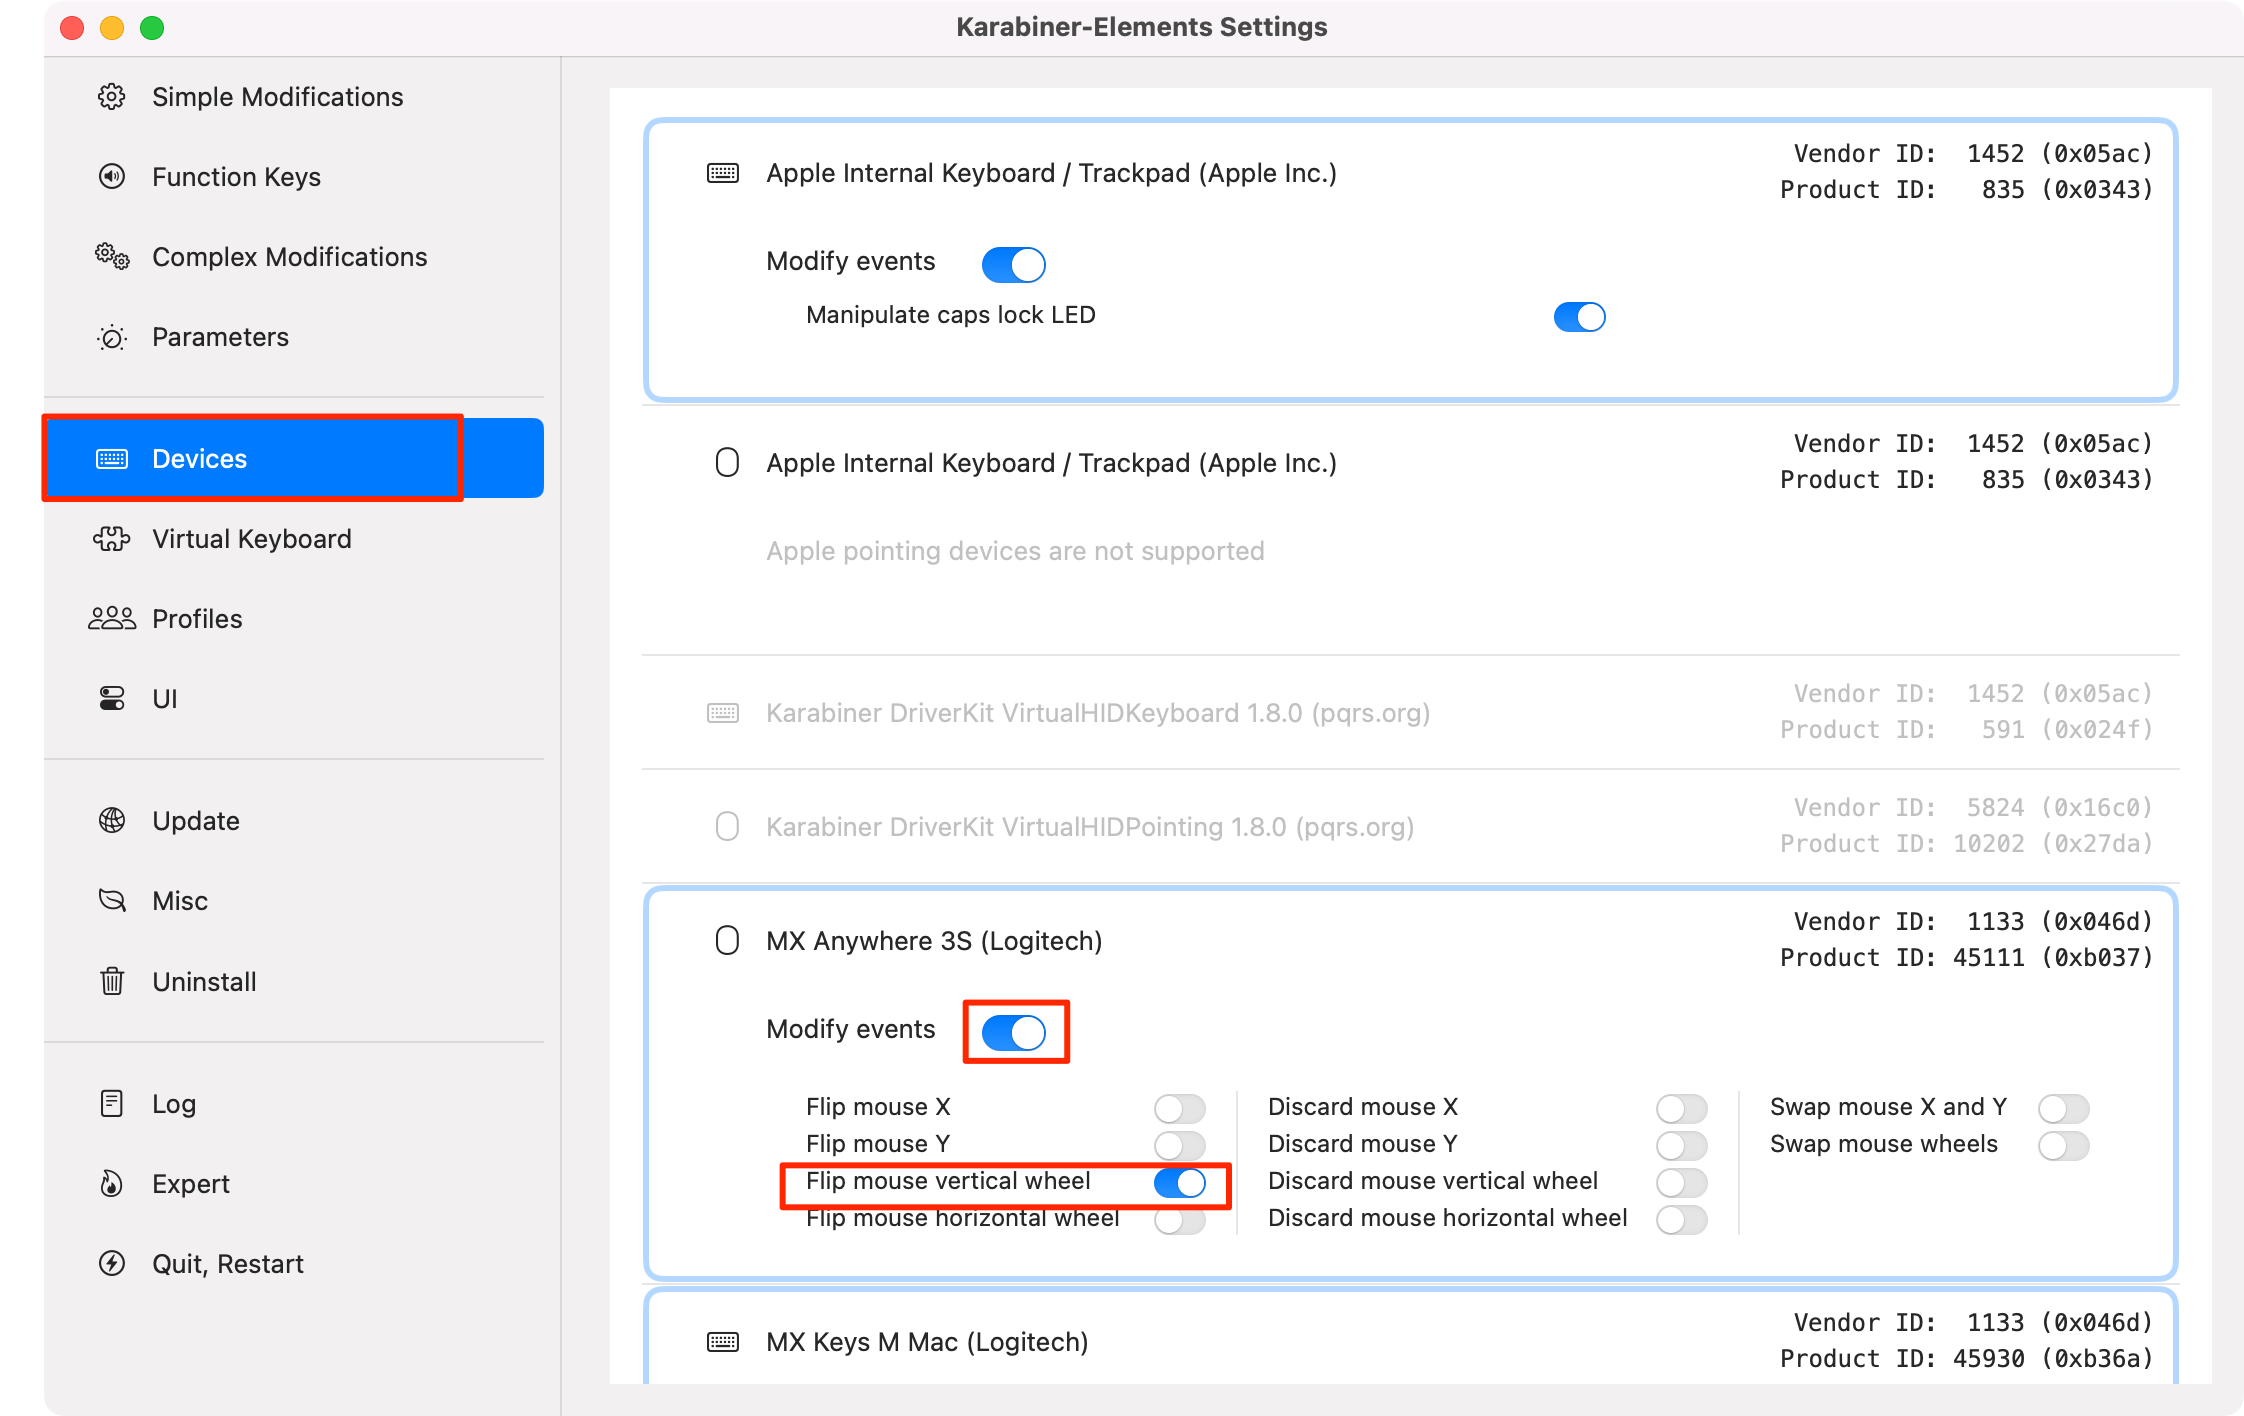Enable Swap mouse wheels switch
The width and height of the screenshot is (2244, 1416).
tap(2063, 1146)
